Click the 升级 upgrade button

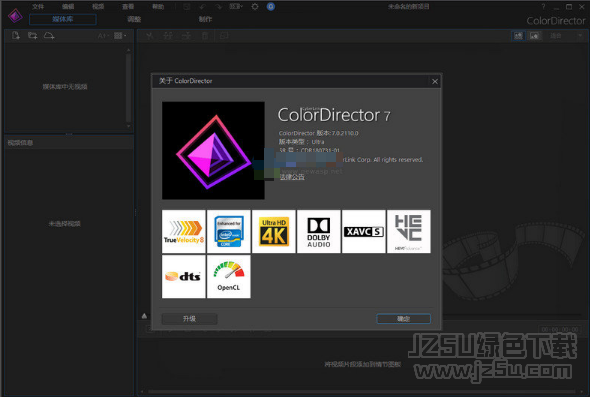coord(189,319)
